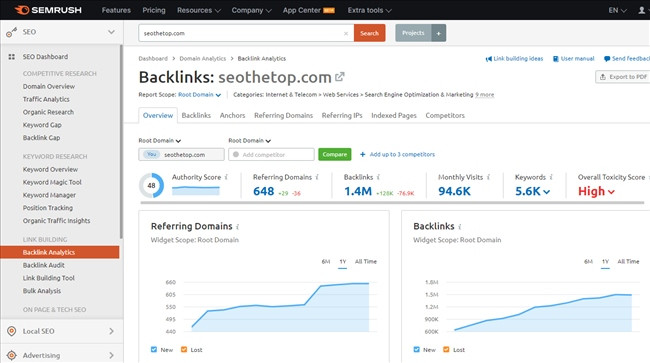Viewport: 650px width, 363px height.
Task: Select All Time range in Backlinks chart
Action: tap(628, 261)
